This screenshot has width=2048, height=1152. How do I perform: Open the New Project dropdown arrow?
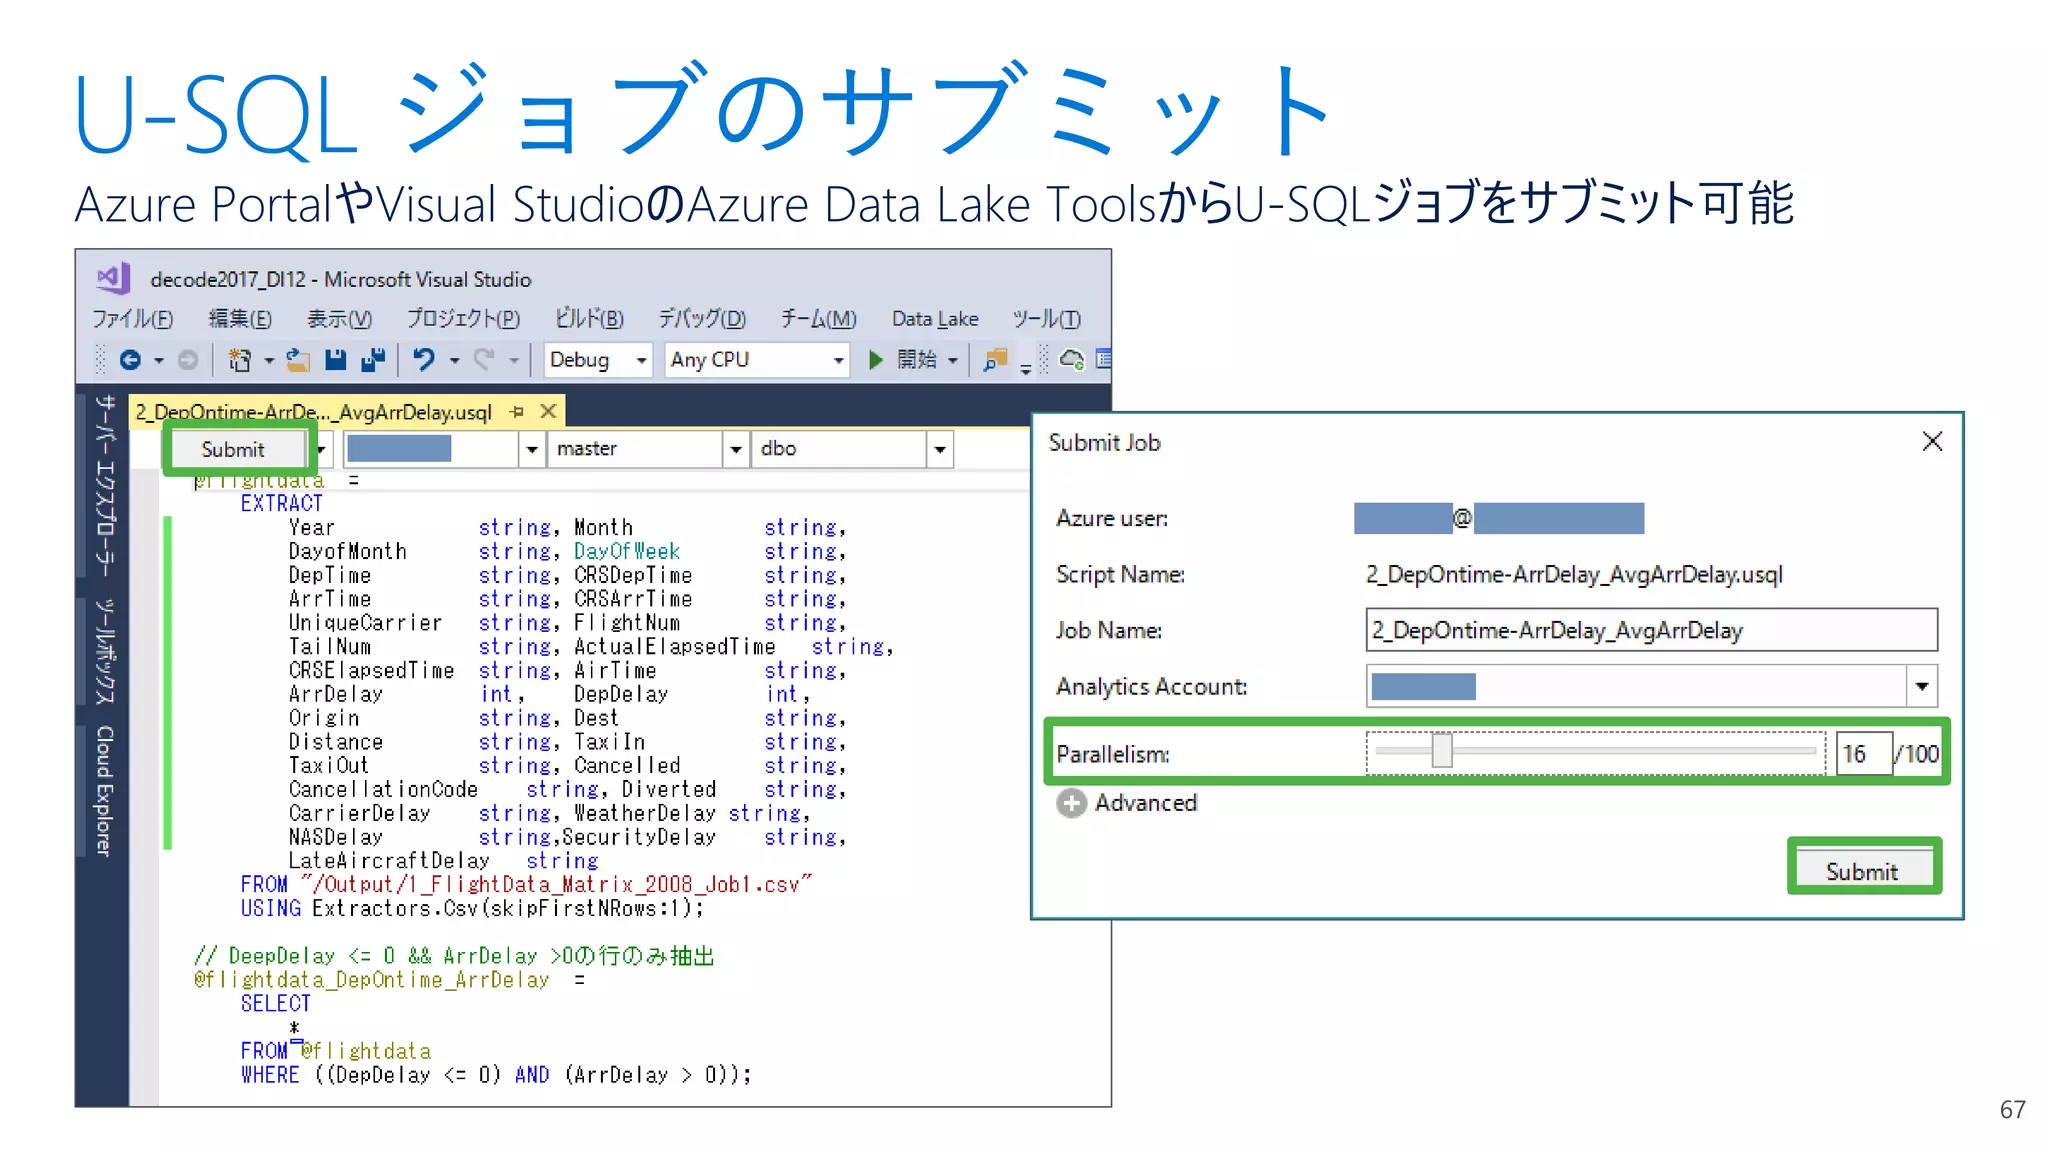[x=269, y=361]
